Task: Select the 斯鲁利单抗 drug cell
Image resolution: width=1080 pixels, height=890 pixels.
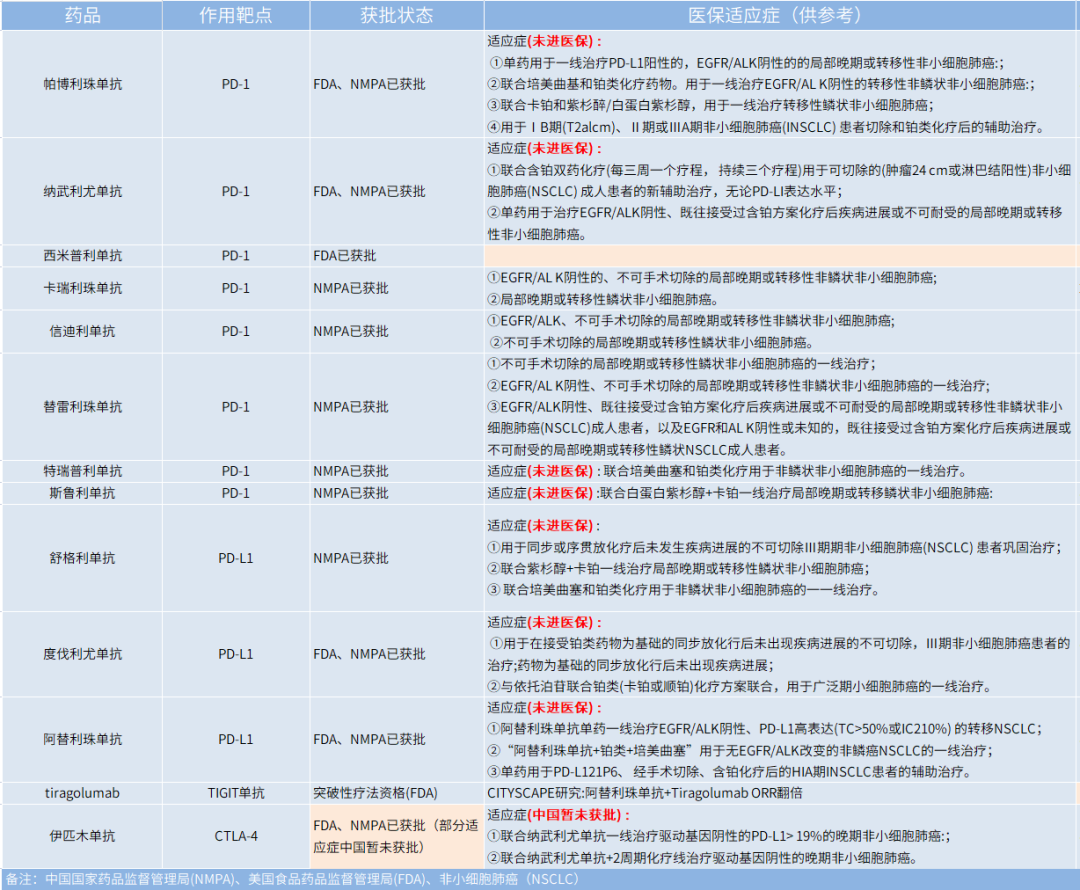Action: (x=82, y=493)
